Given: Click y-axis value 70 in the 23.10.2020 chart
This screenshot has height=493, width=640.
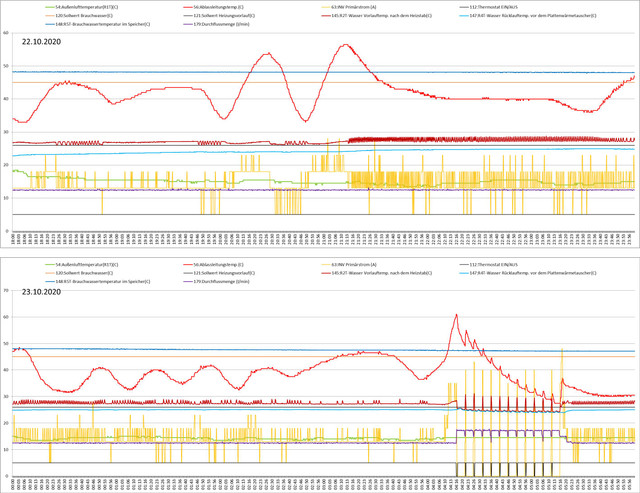Looking at the screenshot, I should pyautogui.click(x=6, y=290).
